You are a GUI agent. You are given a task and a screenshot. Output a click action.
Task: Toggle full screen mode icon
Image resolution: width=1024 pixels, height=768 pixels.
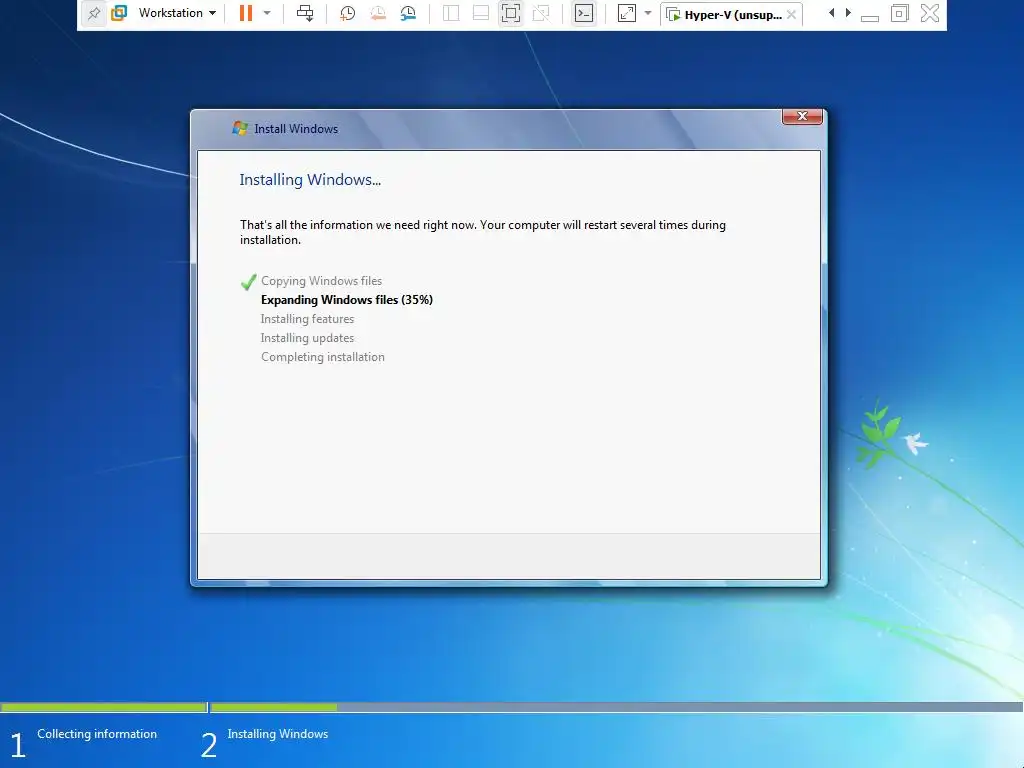[x=511, y=13]
